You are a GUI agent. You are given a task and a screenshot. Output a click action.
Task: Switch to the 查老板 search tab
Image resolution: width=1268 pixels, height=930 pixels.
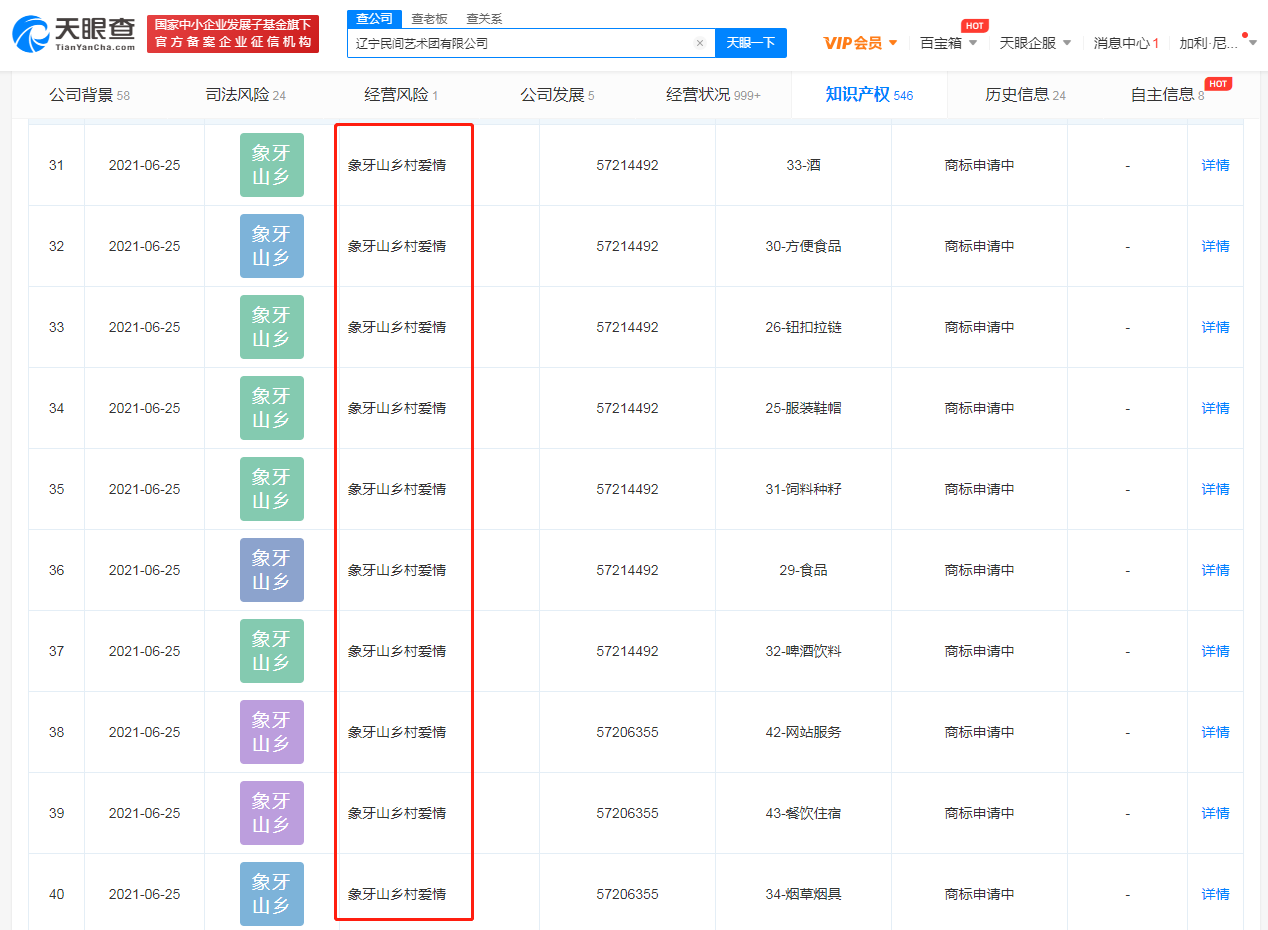[429, 19]
